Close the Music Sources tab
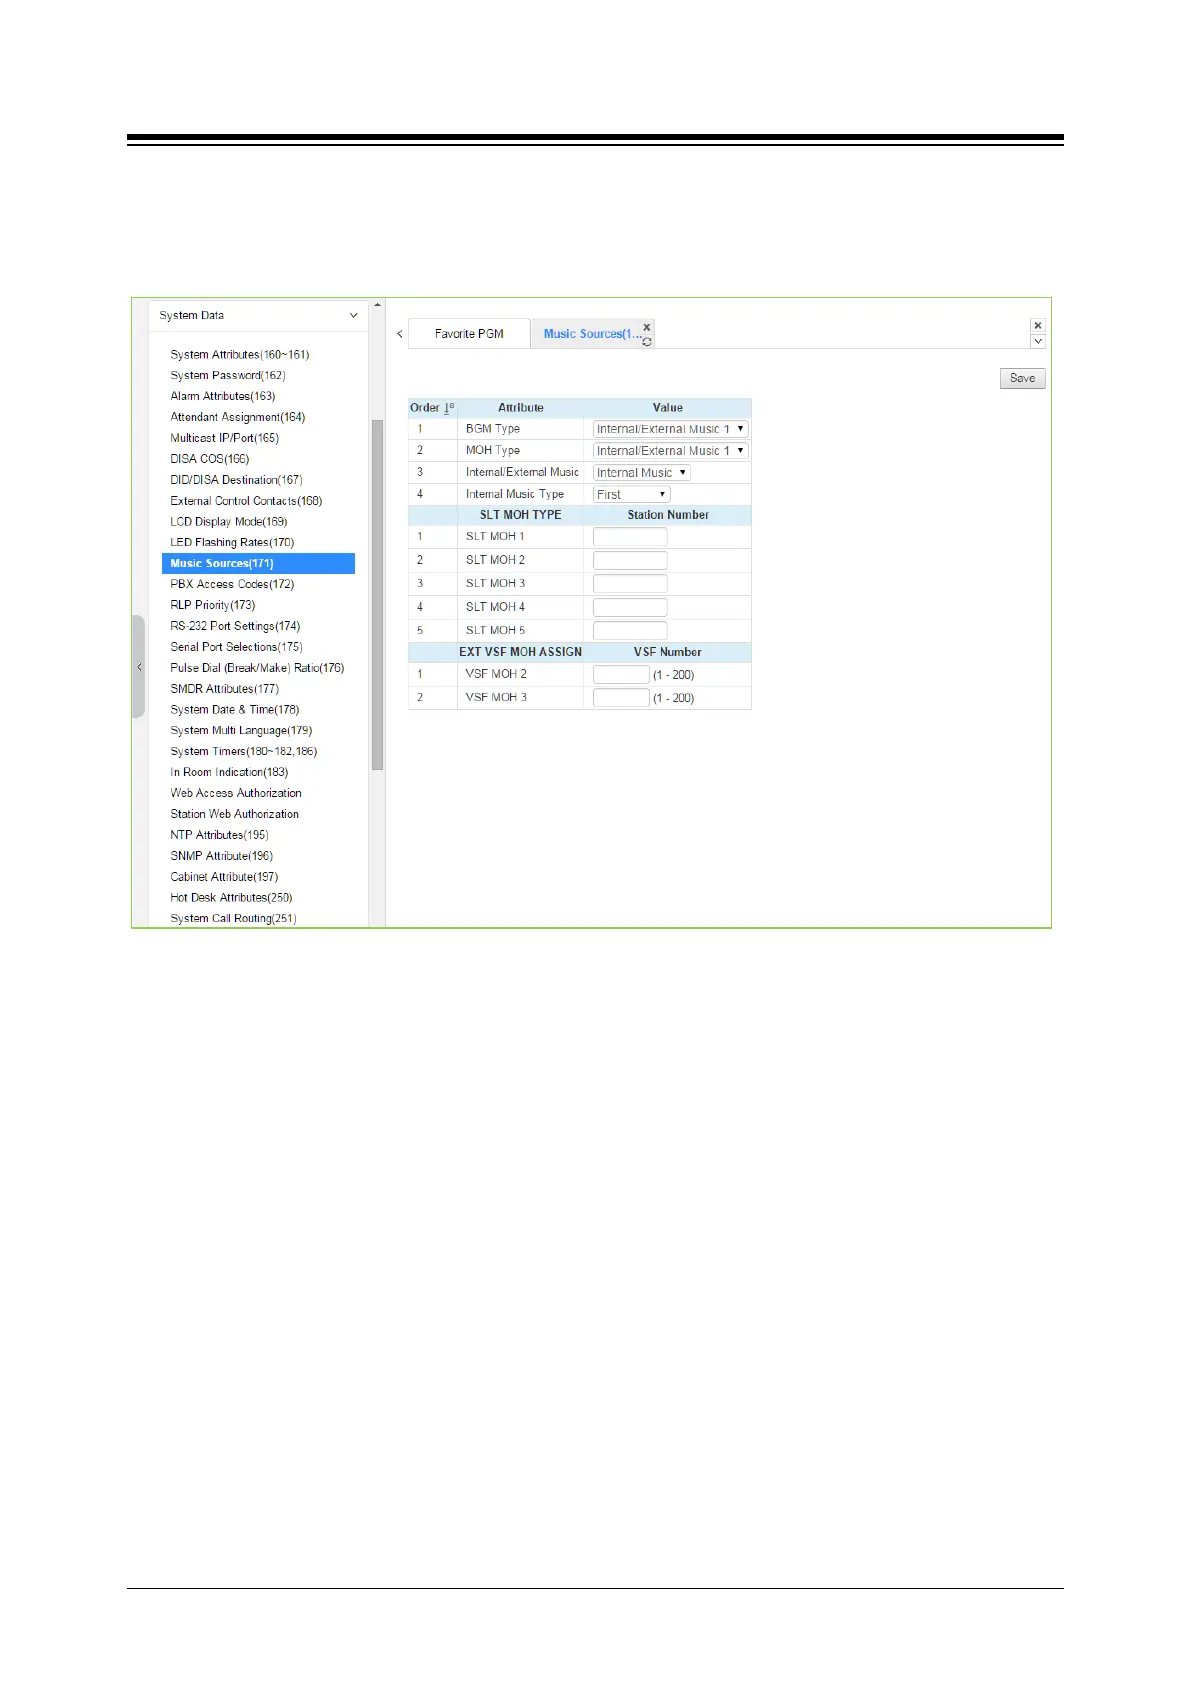 pos(647,327)
